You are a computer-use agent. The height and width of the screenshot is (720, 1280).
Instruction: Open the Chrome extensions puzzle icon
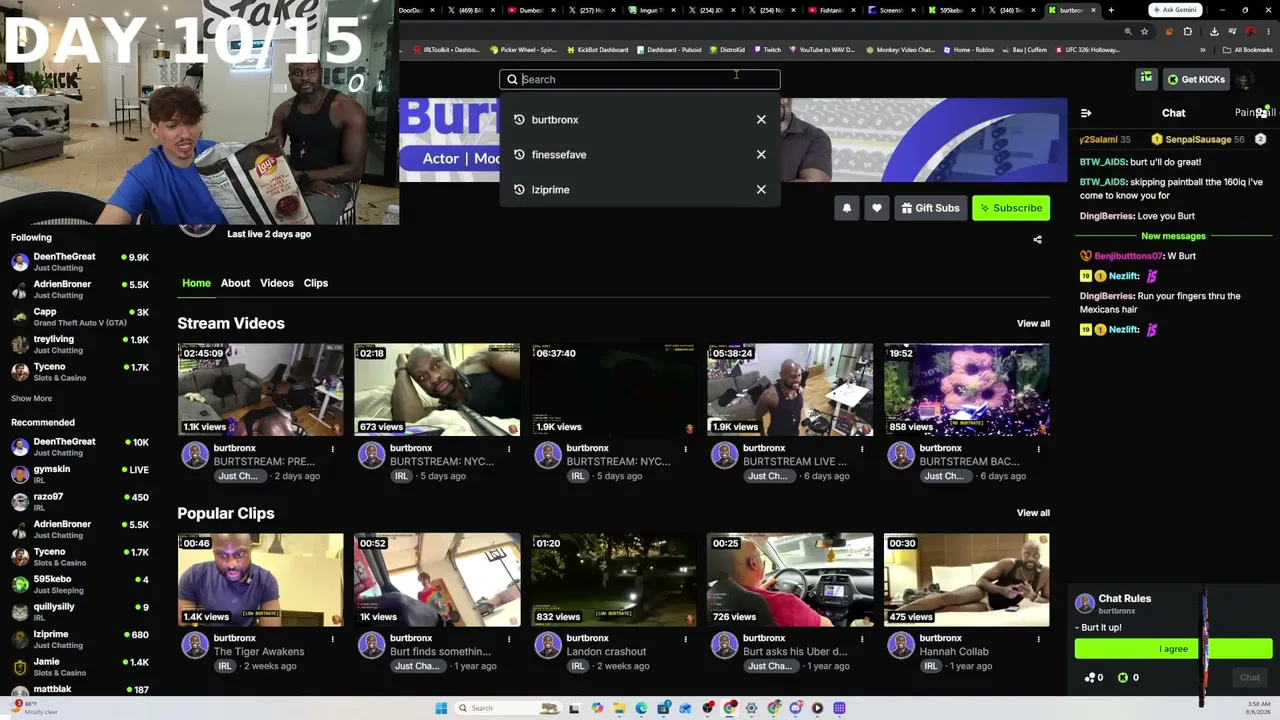(x=1188, y=31)
